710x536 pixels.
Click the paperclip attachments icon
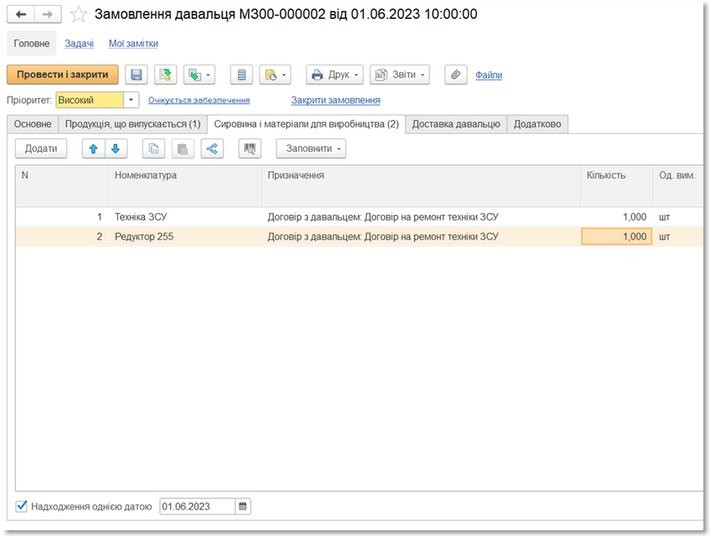click(x=455, y=75)
